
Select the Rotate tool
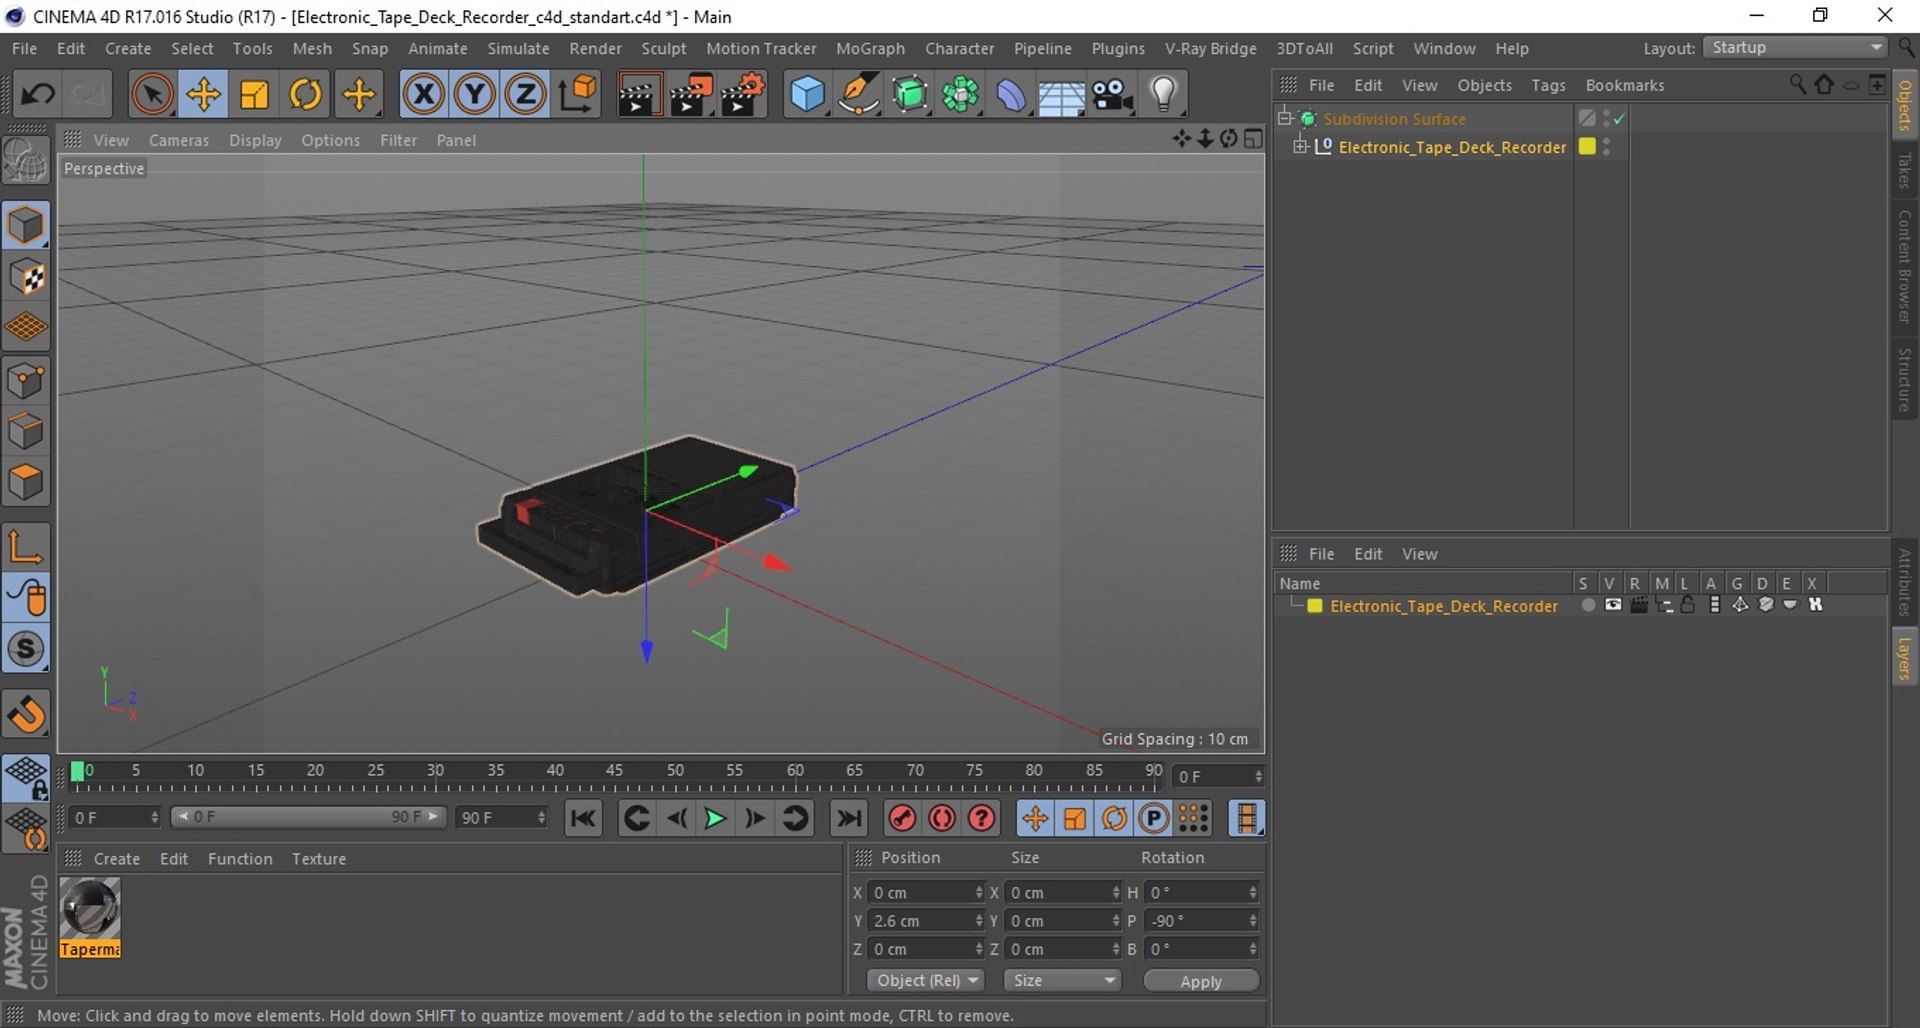[x=305, y=95]
